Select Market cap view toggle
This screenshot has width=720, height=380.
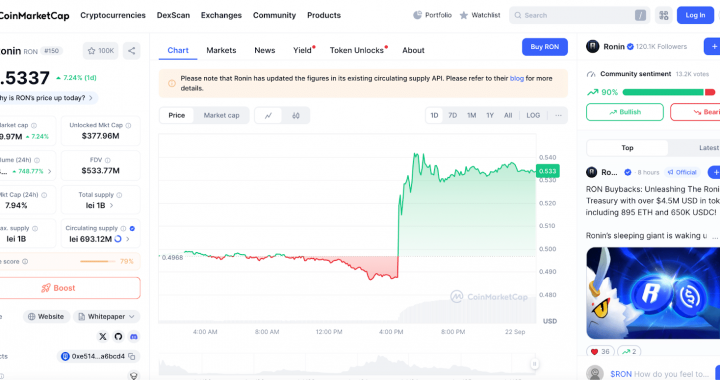[221, 115]
